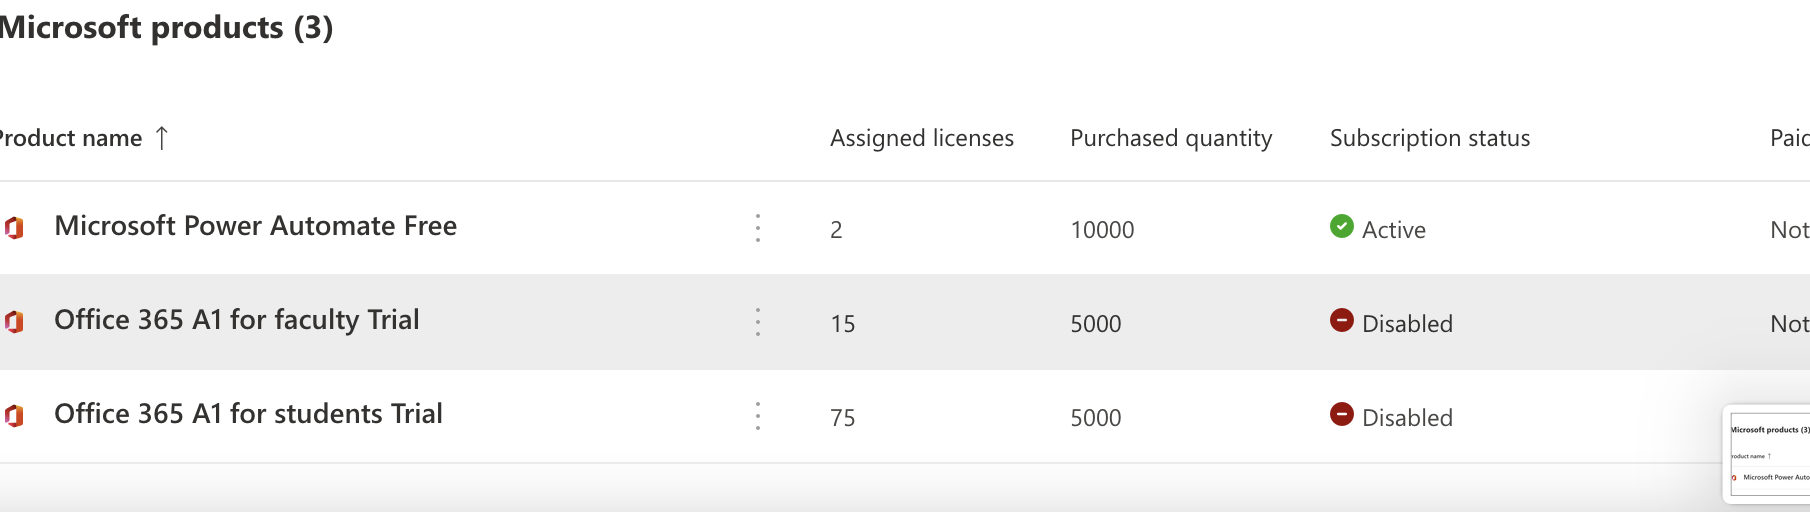1810x512 pixels.
Task: Toggle sort arrow beside Product name
Action: click(x=162, y=138)
